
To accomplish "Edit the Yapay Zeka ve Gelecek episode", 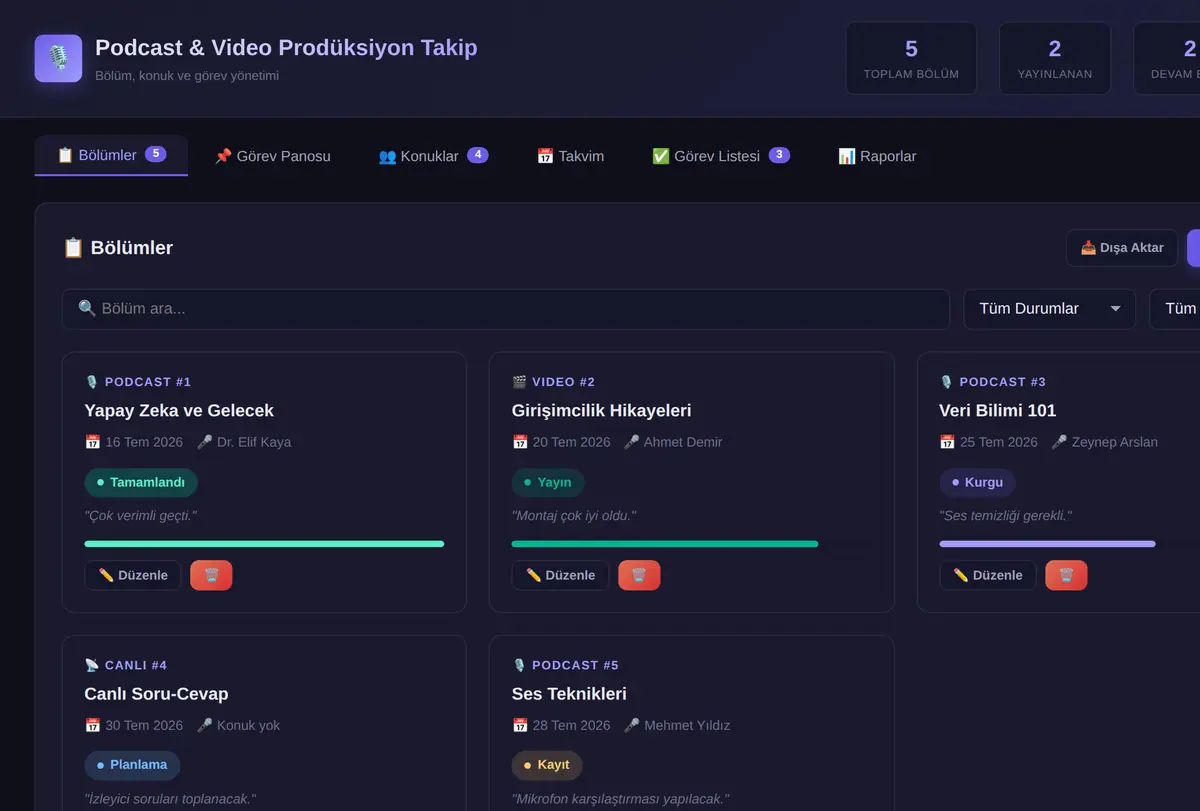I will pos(133,575).
